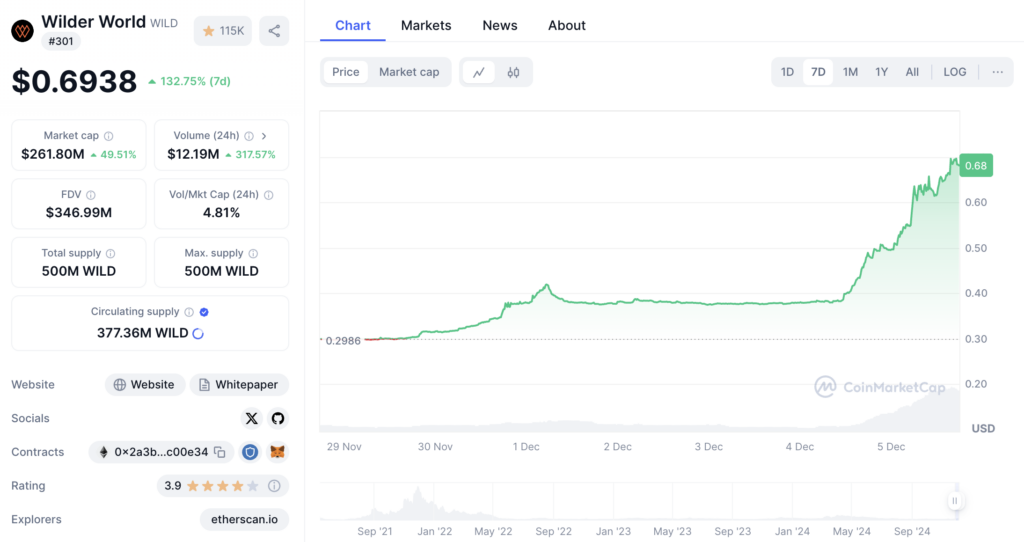
Task: Click the #301 rank badge
Action: pos(61,41)
